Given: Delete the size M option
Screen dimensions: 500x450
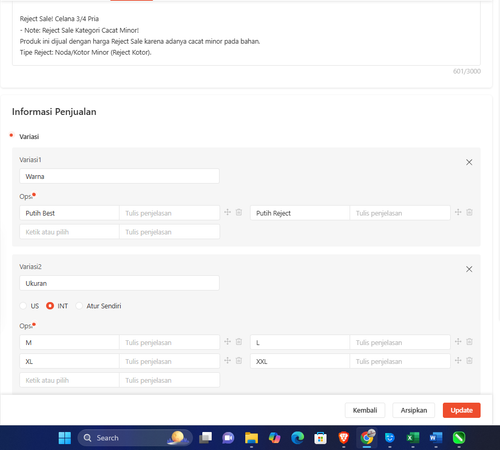Looking at the screenshot, I should [239, 342].
